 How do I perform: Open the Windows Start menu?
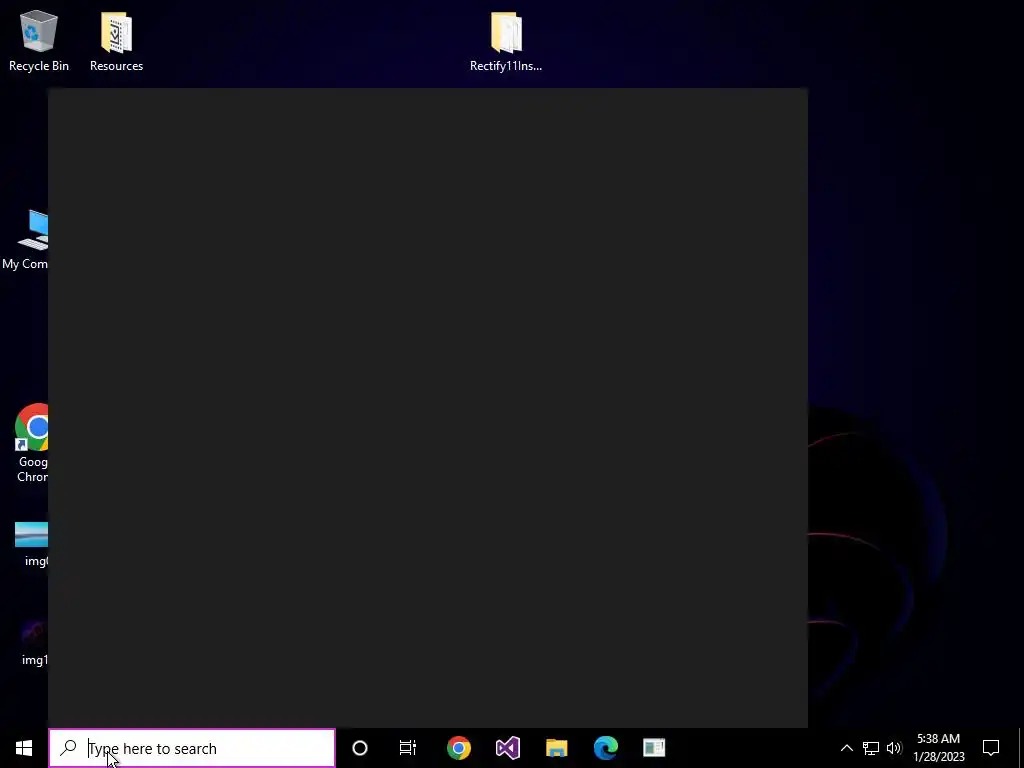click(x=24, y=748)
